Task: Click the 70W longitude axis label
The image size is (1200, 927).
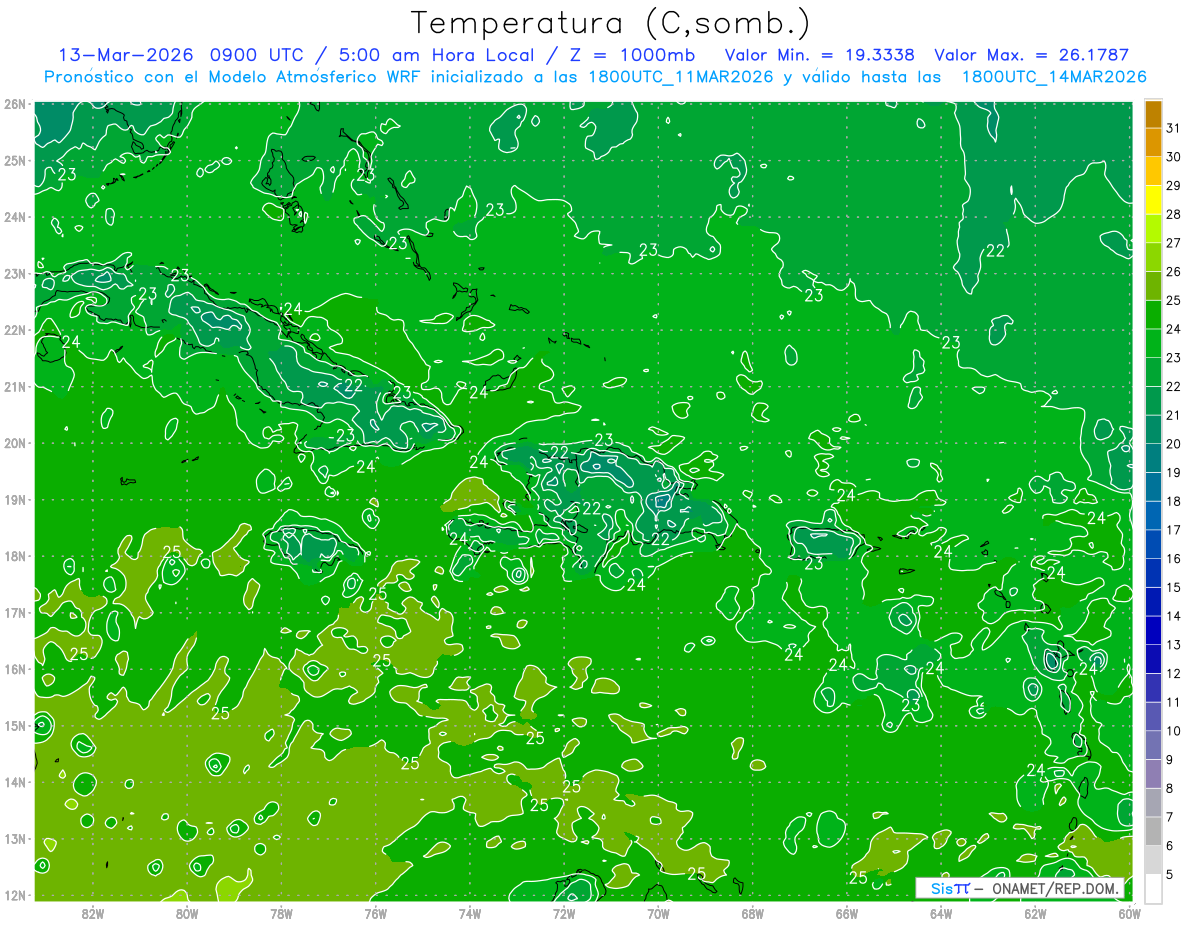Action: tap(658, 912)
